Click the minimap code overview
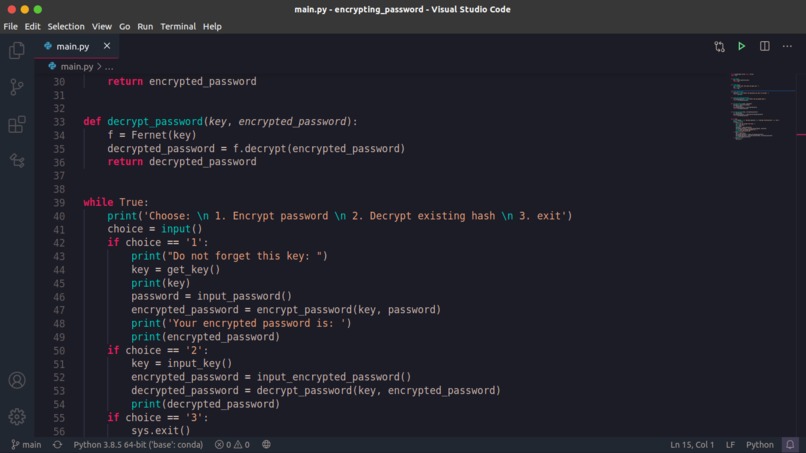806x453 pixels. (763, 107)
